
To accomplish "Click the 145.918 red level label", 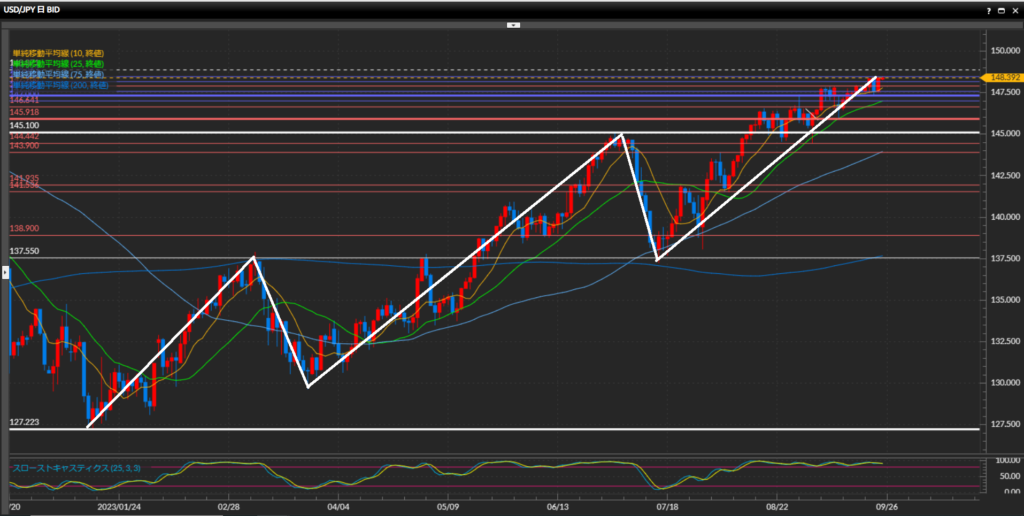I will click(25, 113).
